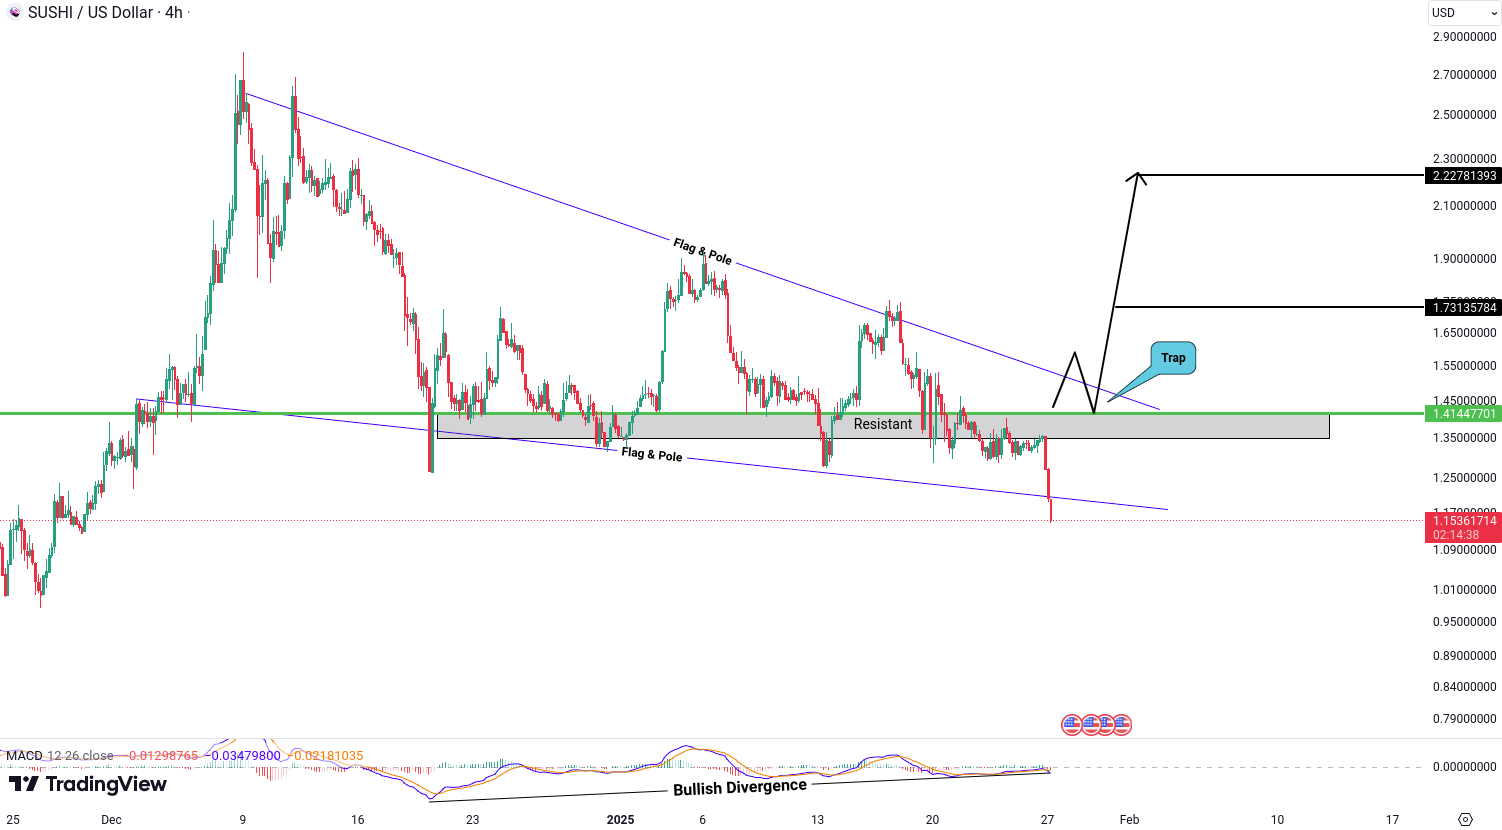Click the 1.65000000 price axis label
Screen dimensions: 1502x830
click(x=1464, y=333)
